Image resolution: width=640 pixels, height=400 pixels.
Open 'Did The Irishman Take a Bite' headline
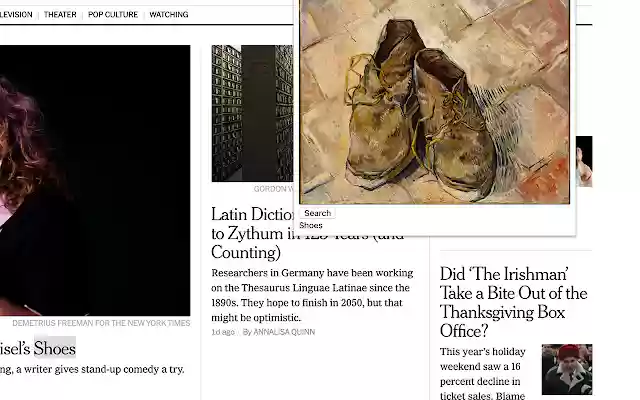click(513, 302)
